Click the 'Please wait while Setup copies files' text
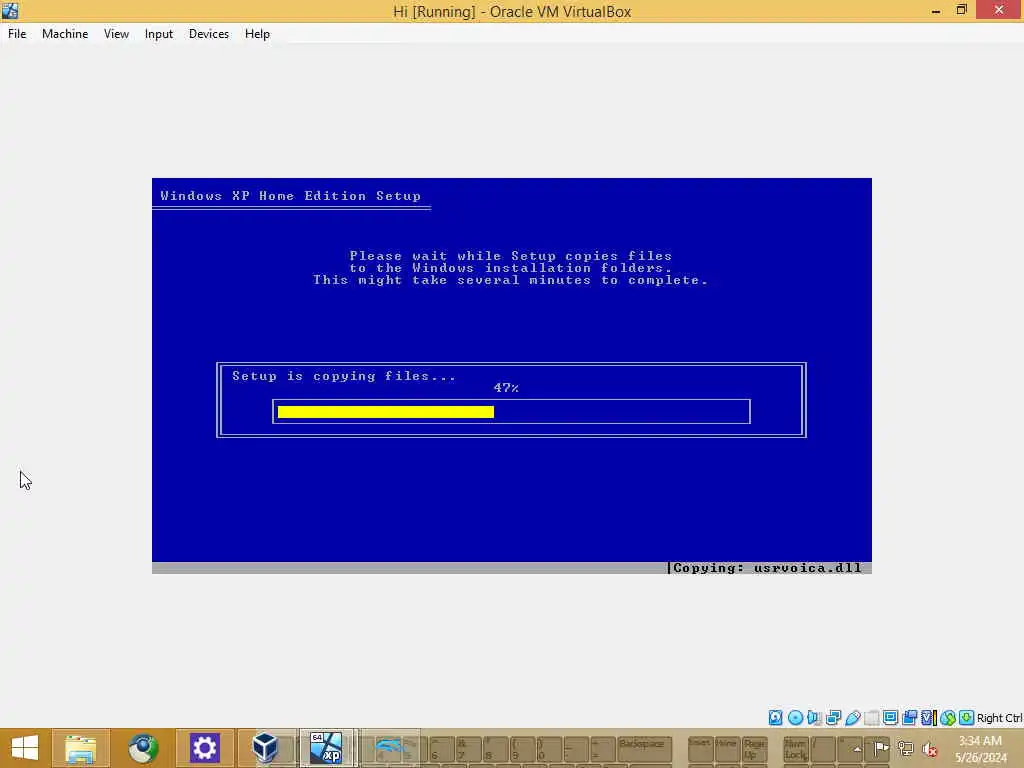 click(511, 256)
